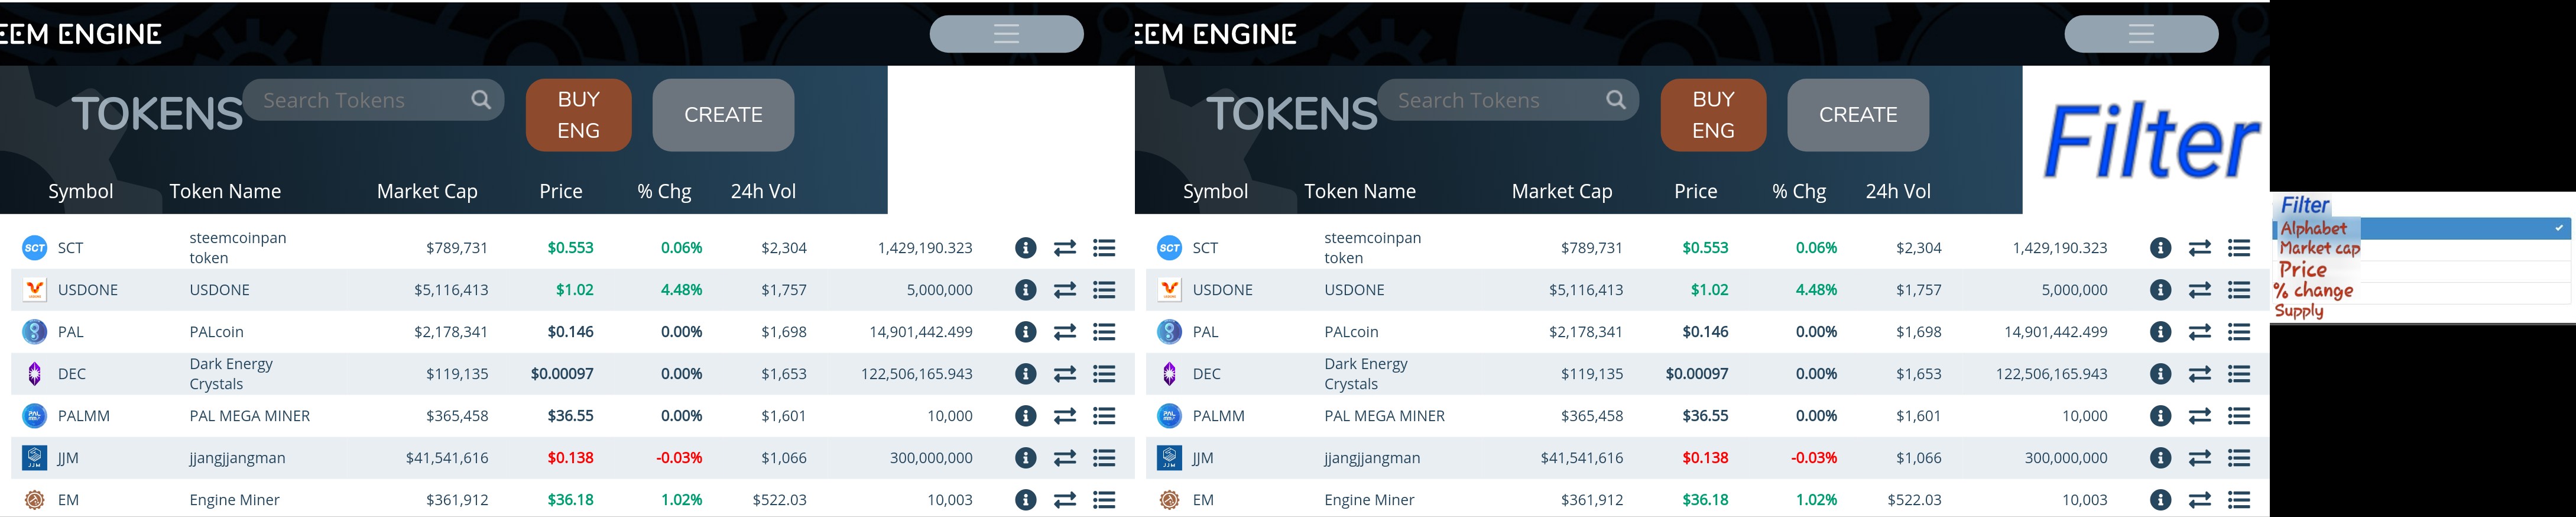Click "PAL MEGA MINER" on the left page
This screenshot has height=517, width=2576.
pos(250,416)
